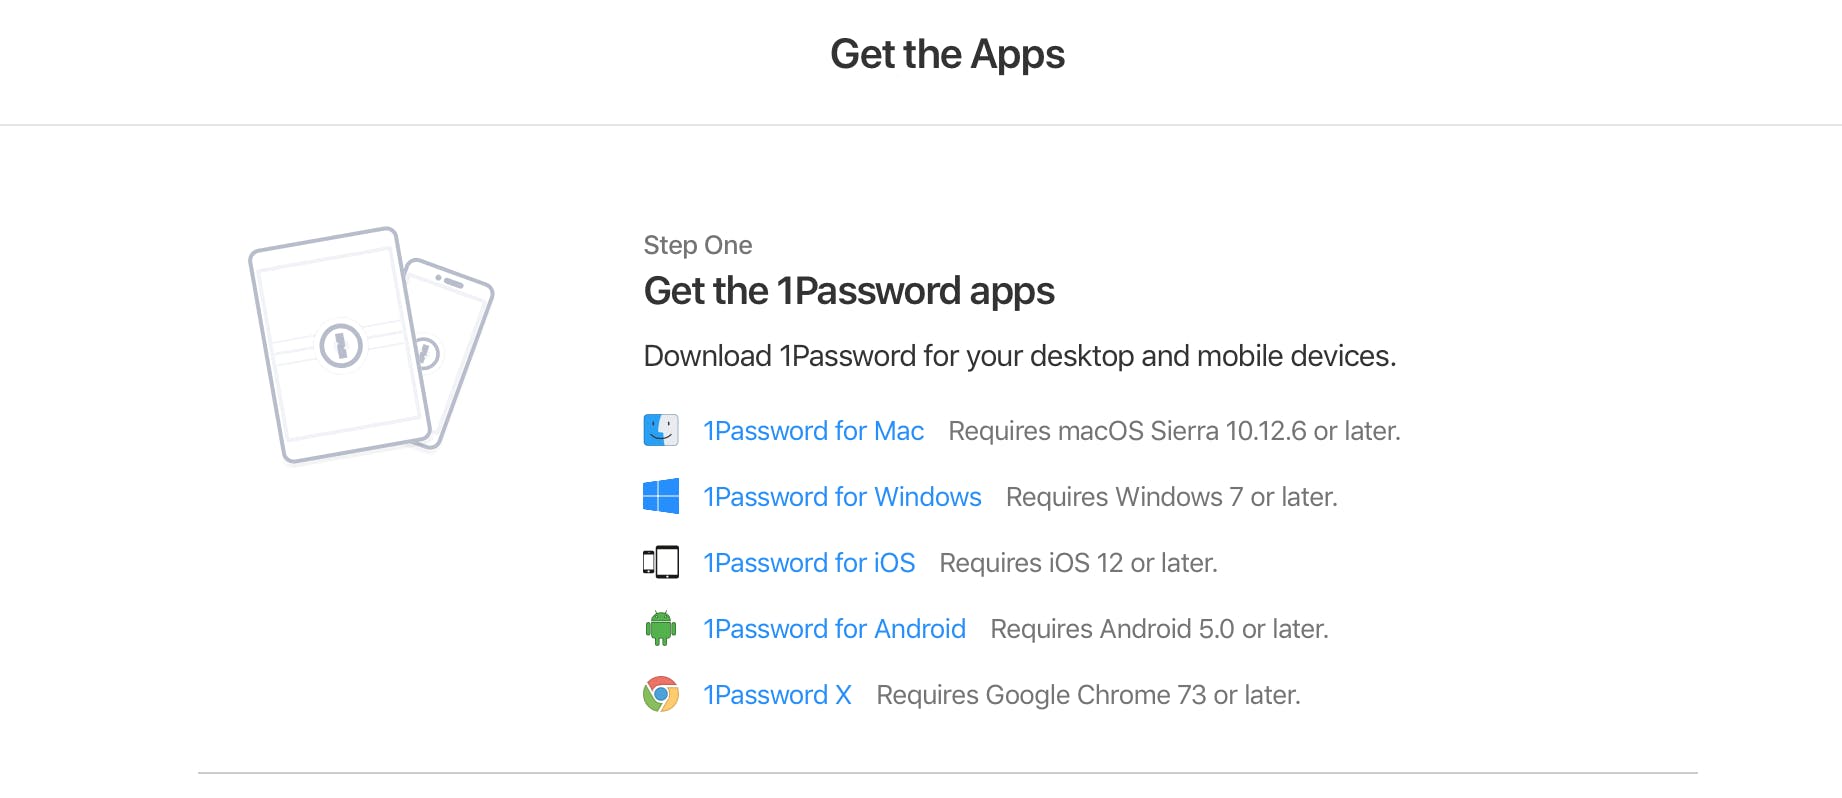This screenshot has height=798, width=1842.
Task: Open the 1Password for Windows download link
Action: click(842, 497)
